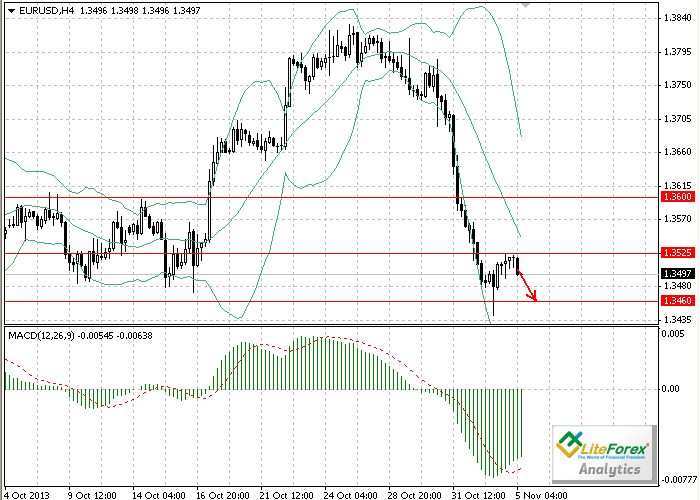The height and width of the screenshot is (500, 700).
Task: Click the red 1.3600 price level tag
Action: (x=678, y=198)
